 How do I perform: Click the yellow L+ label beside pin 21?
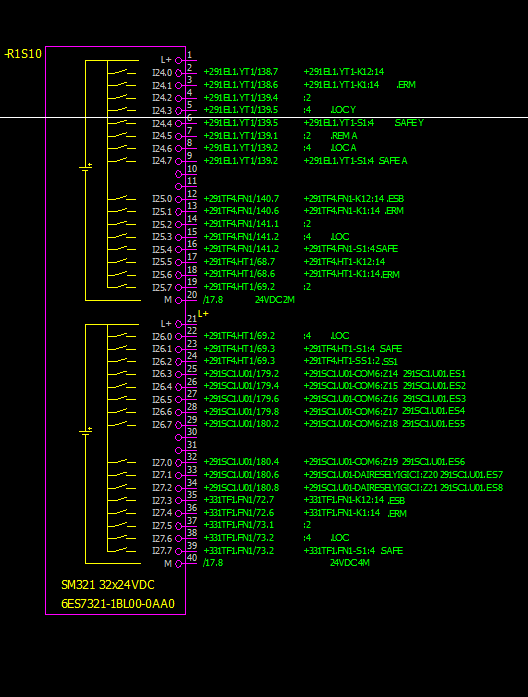(x=203, y=314)
